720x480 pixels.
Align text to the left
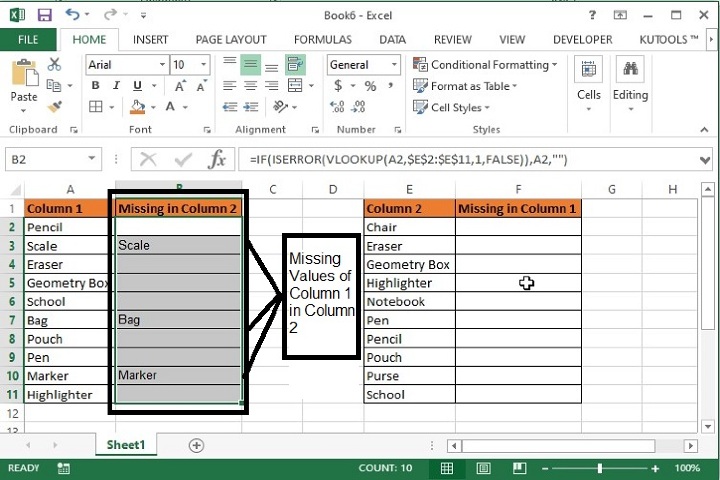click(x=230, y=85)
